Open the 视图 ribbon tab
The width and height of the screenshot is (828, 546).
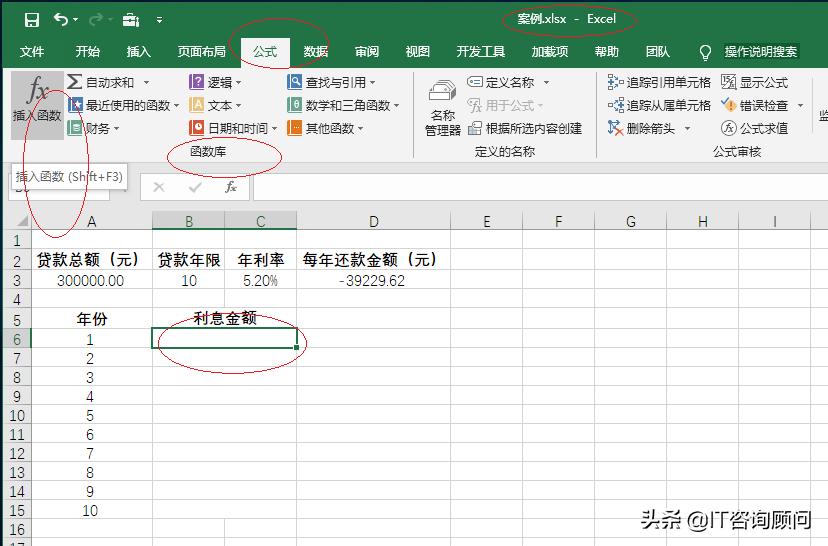(x=418, y=52)
